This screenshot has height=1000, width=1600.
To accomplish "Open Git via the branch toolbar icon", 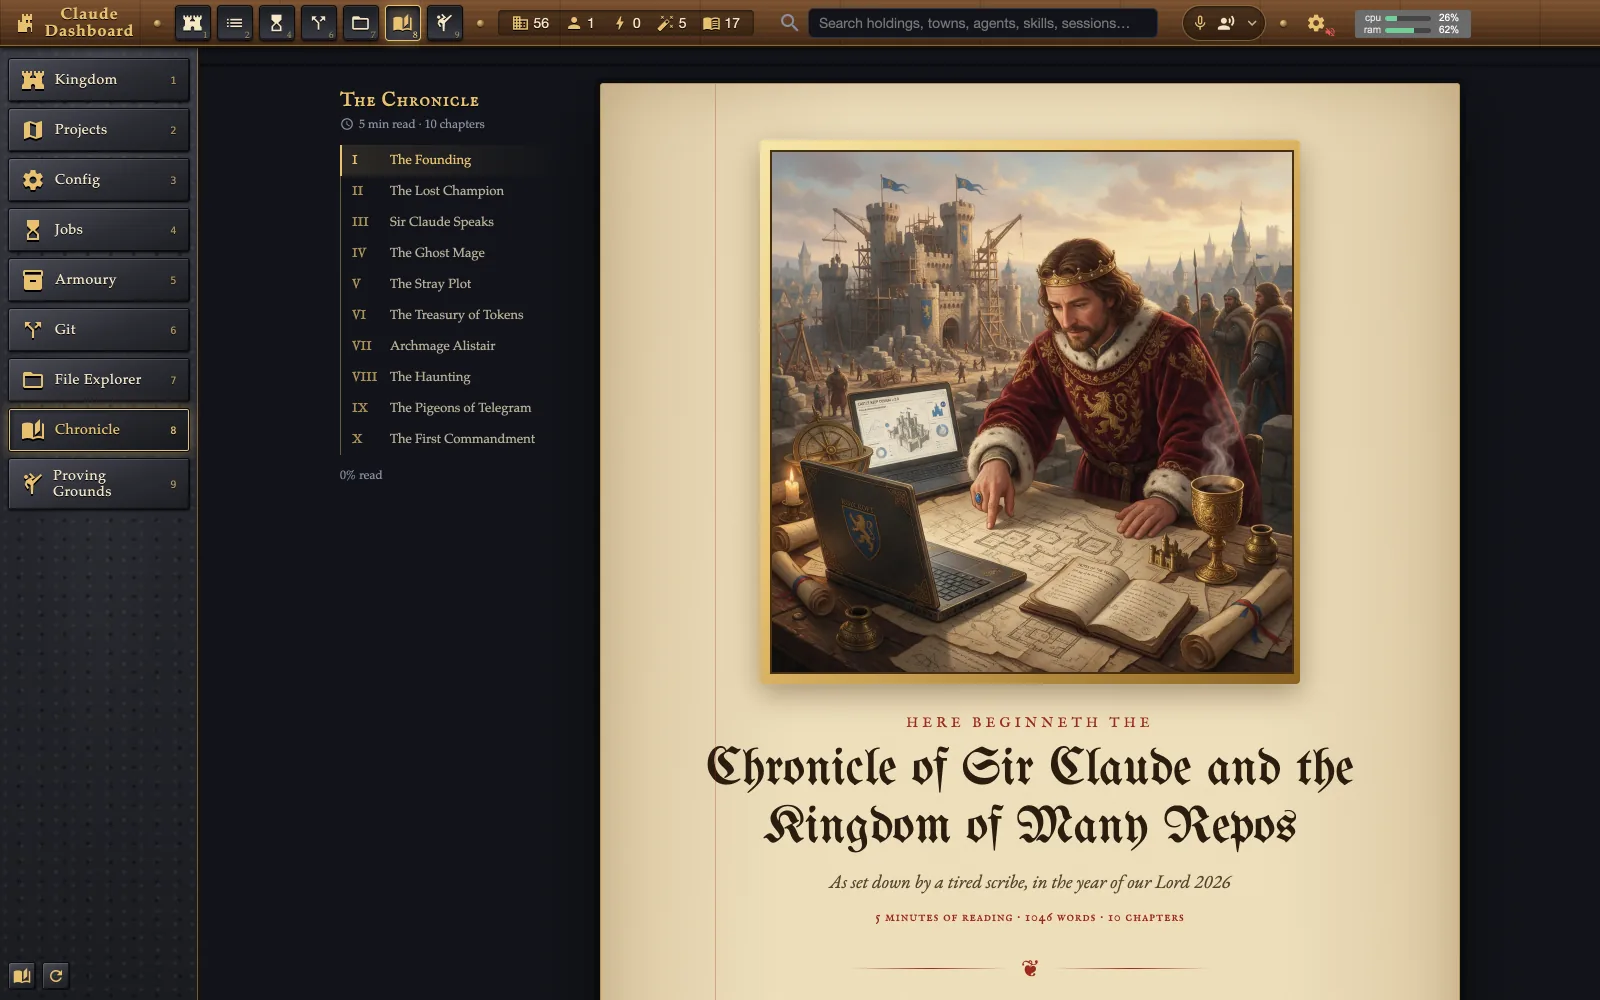I will click(319, 22).
